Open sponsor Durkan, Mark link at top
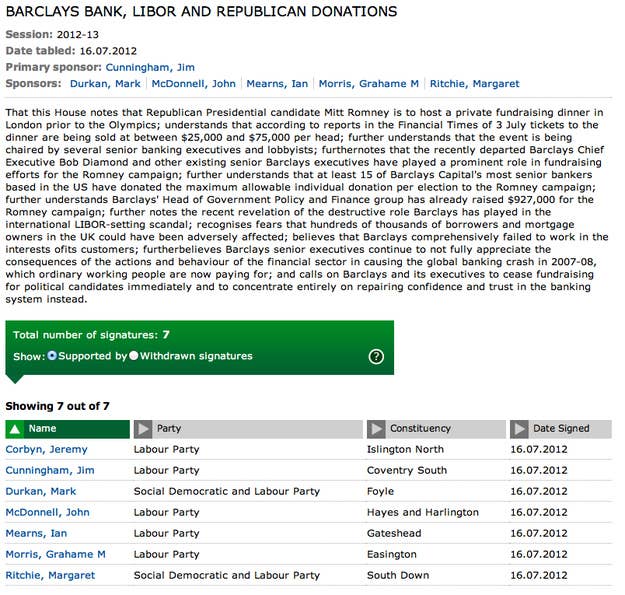 [x=112, y=84]
